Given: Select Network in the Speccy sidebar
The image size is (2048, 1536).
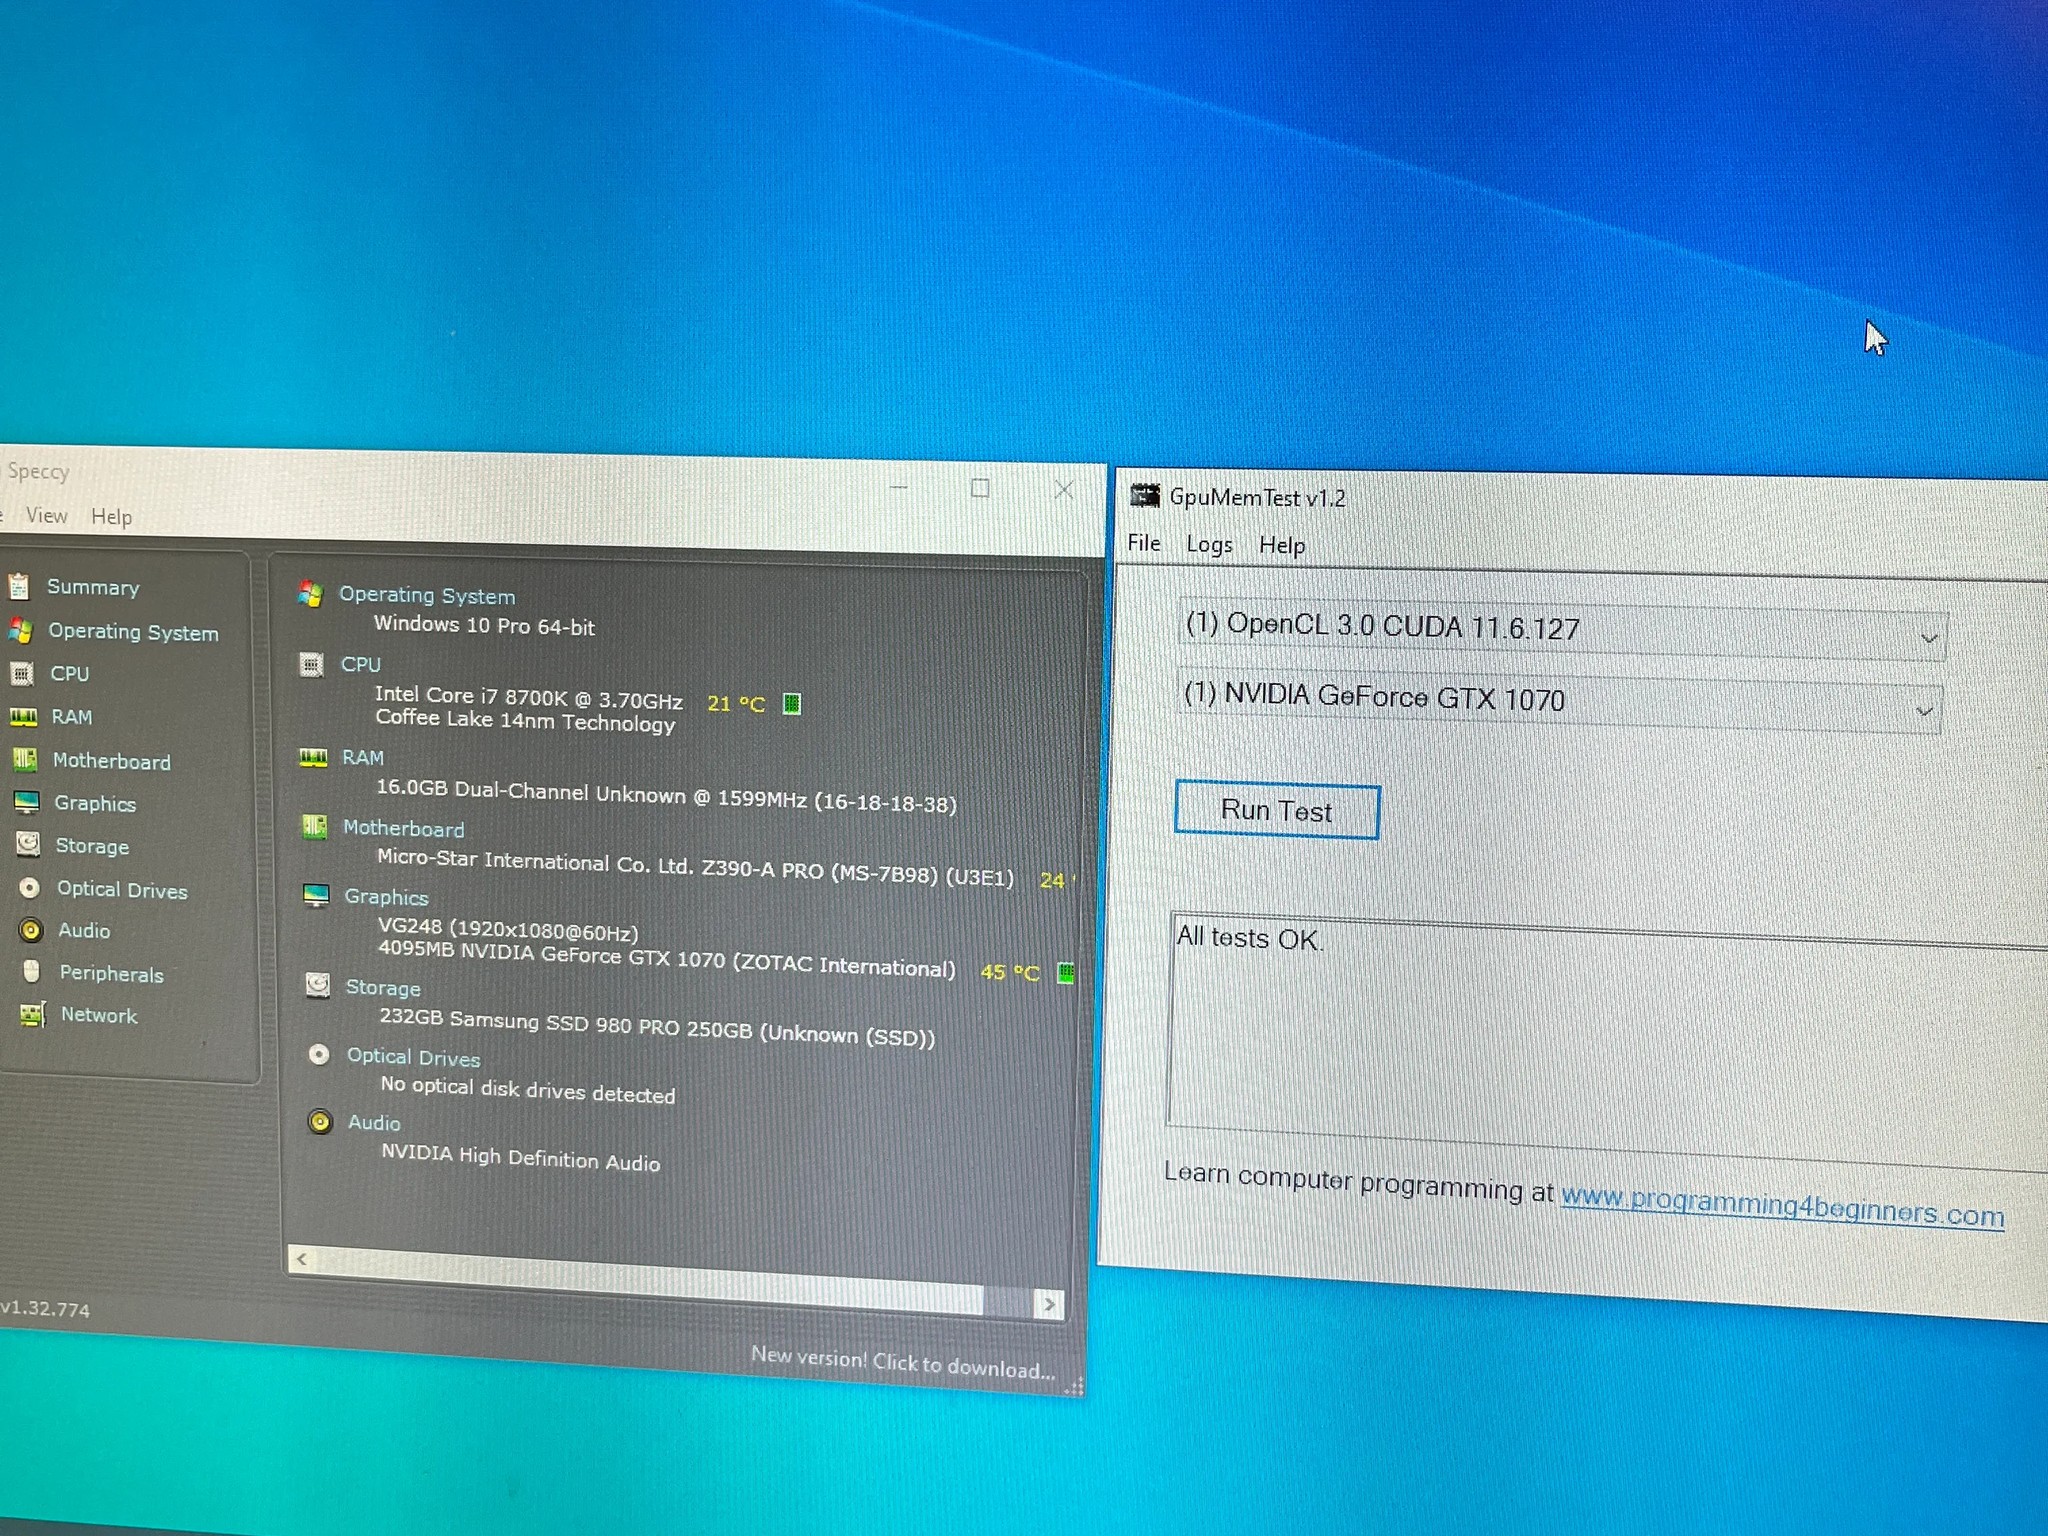Looking at the screenshot, I should pyautogui.click(x=99, y=1015).
